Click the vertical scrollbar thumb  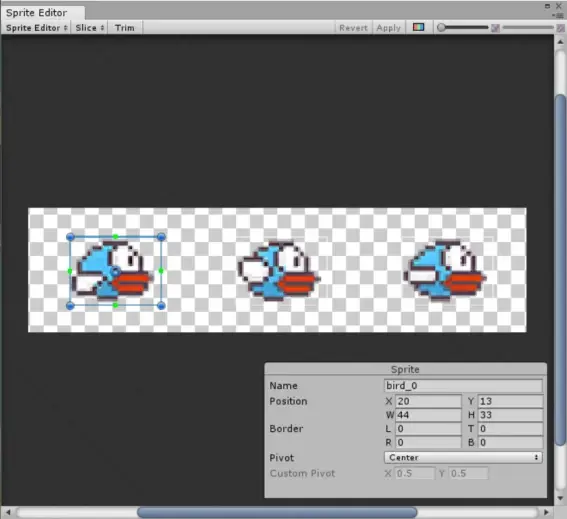[561, 269]
